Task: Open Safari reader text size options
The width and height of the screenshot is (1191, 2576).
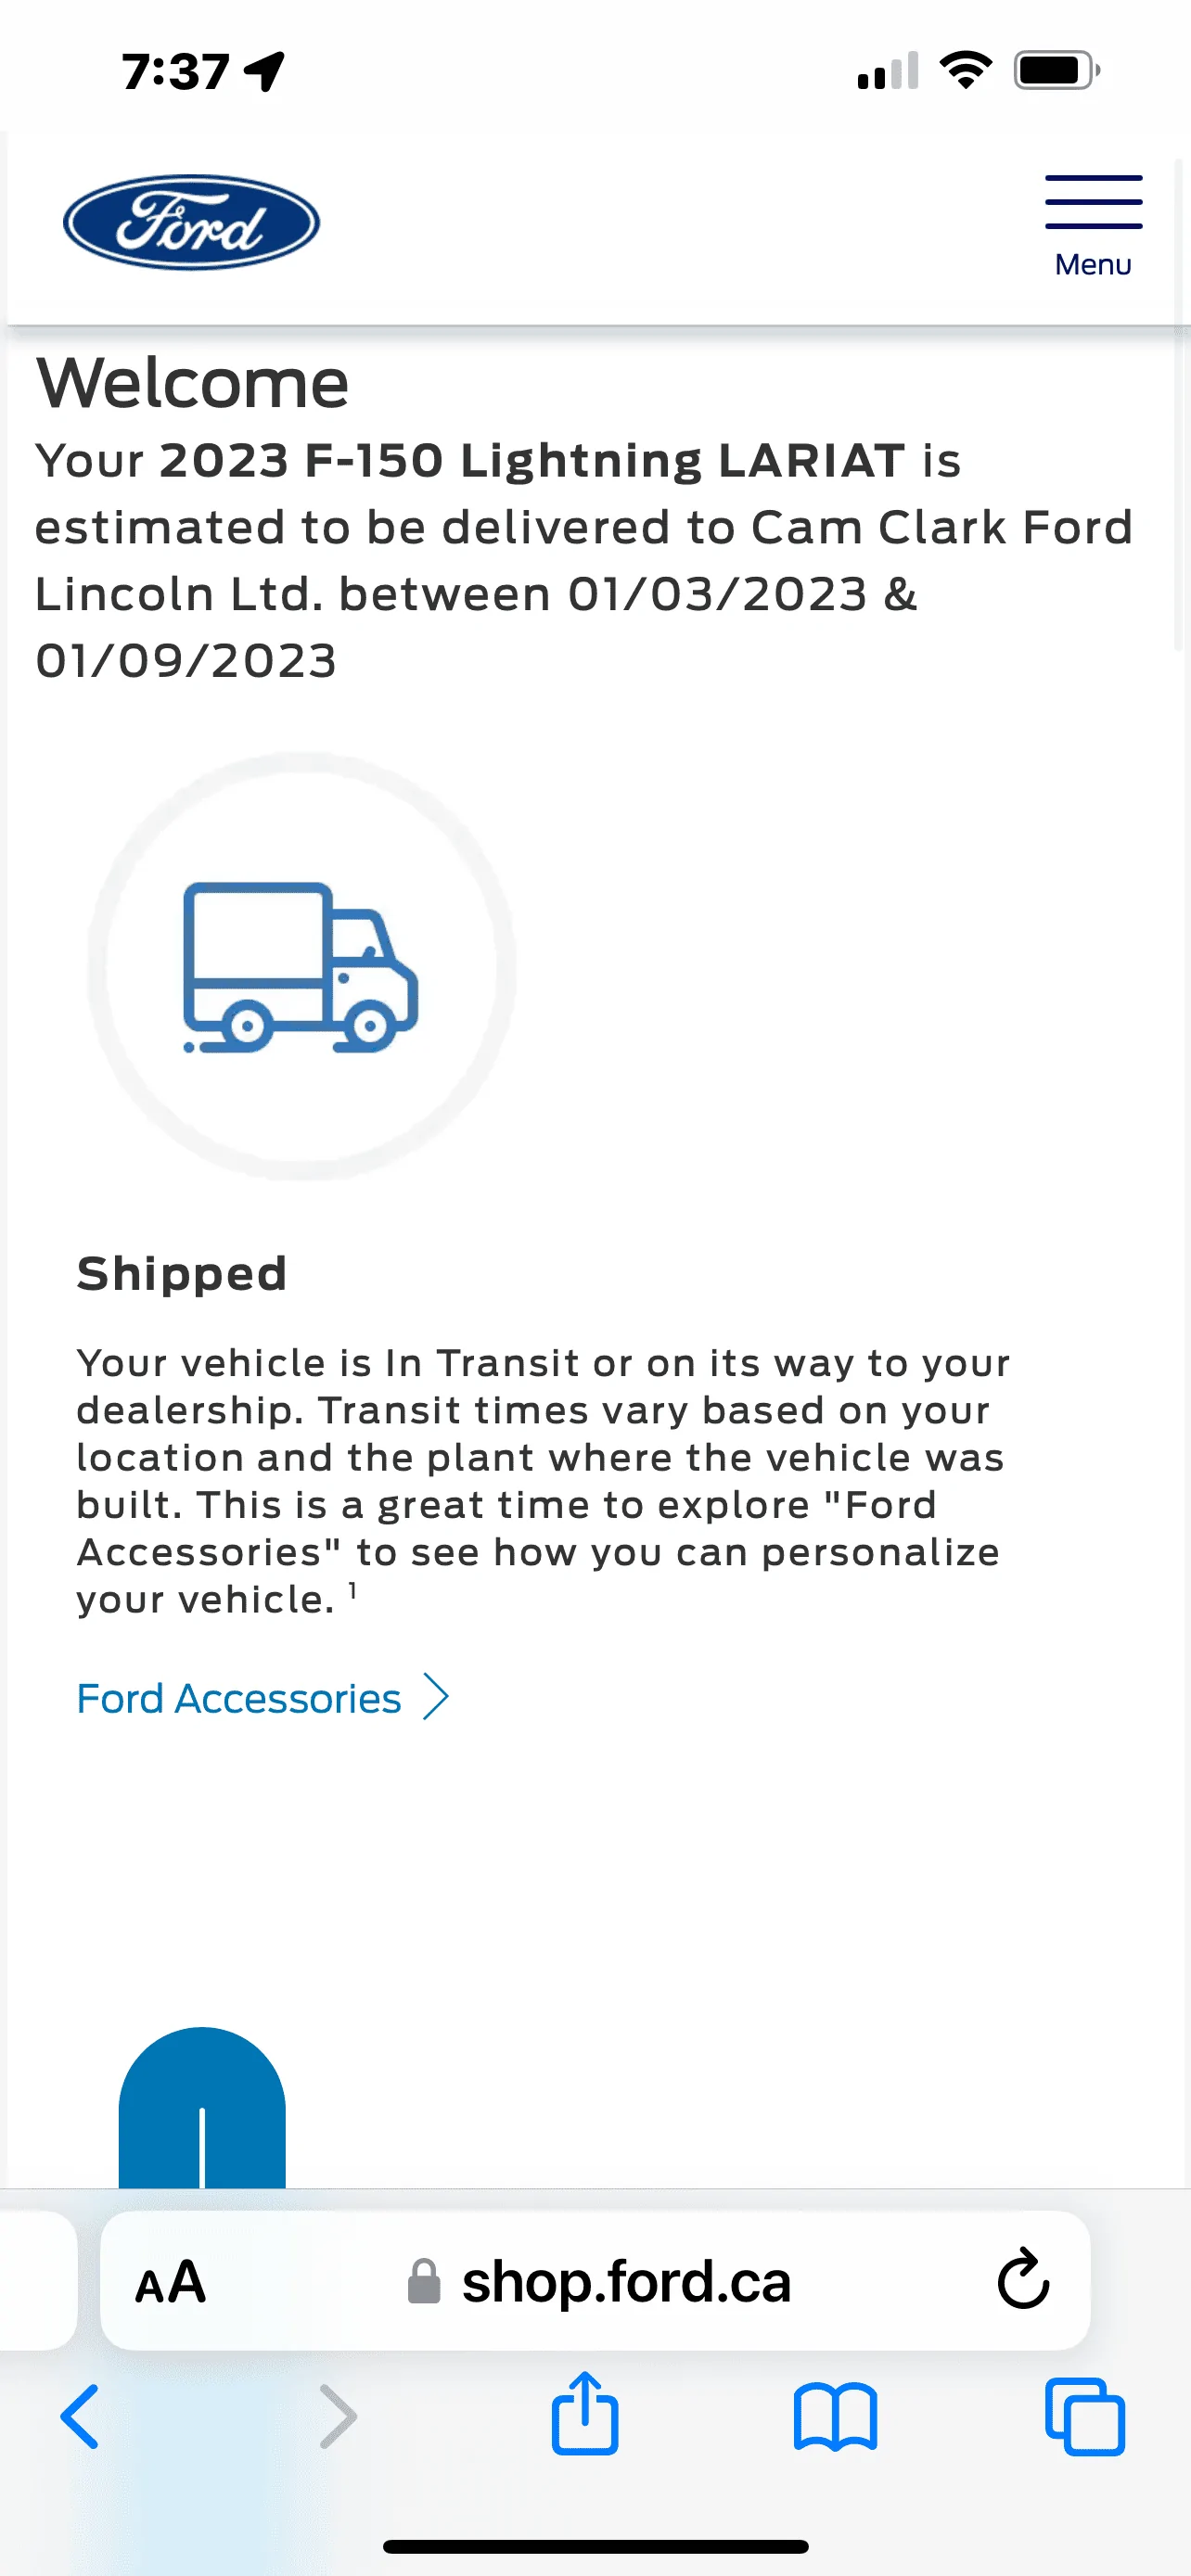Action: (171, 2283)
